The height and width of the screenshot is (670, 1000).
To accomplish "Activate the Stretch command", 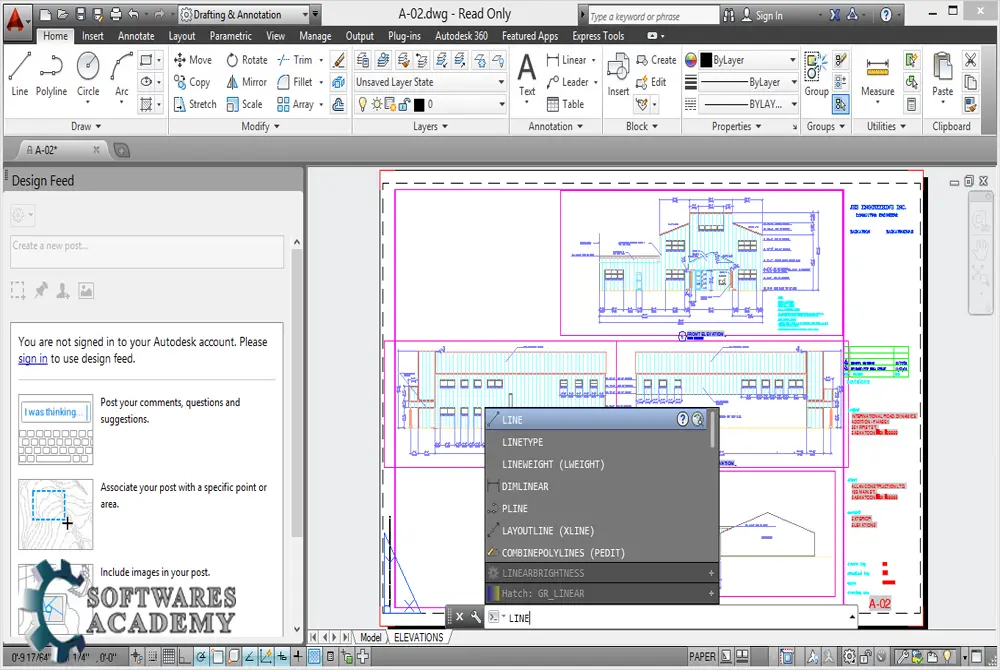I will coord(195,104).
